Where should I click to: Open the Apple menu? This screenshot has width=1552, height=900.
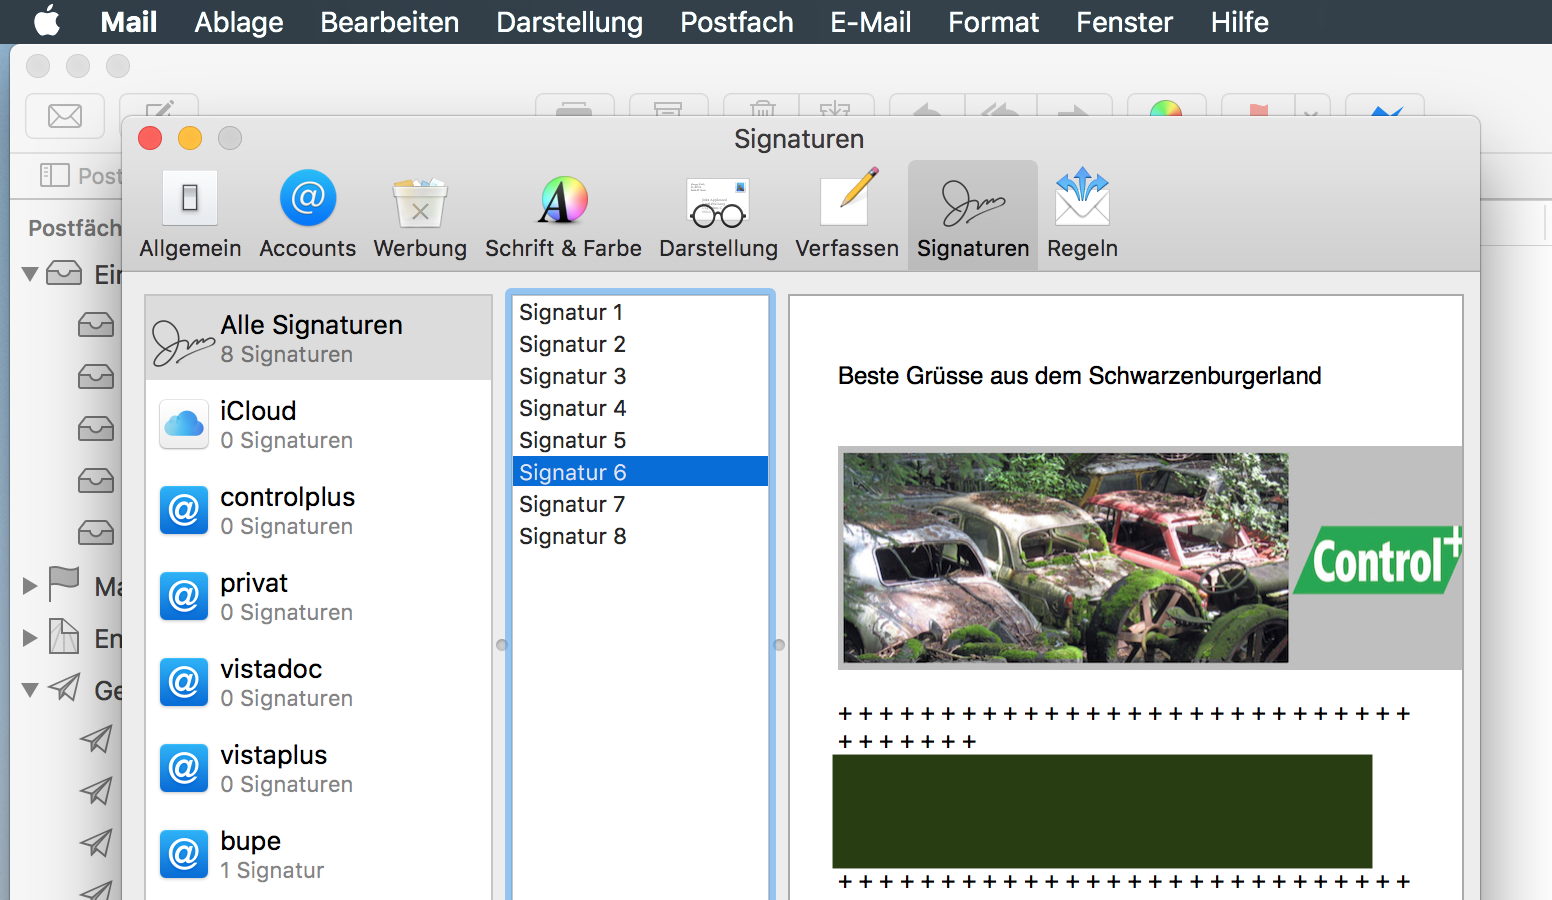(x=47, y=21)
